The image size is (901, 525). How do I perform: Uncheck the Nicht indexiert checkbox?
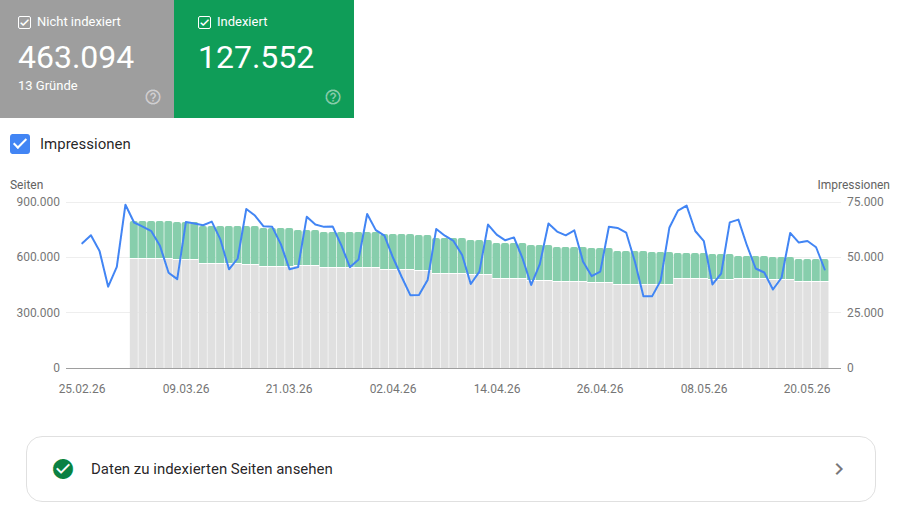pyautogui.click(x=24, y=22)
